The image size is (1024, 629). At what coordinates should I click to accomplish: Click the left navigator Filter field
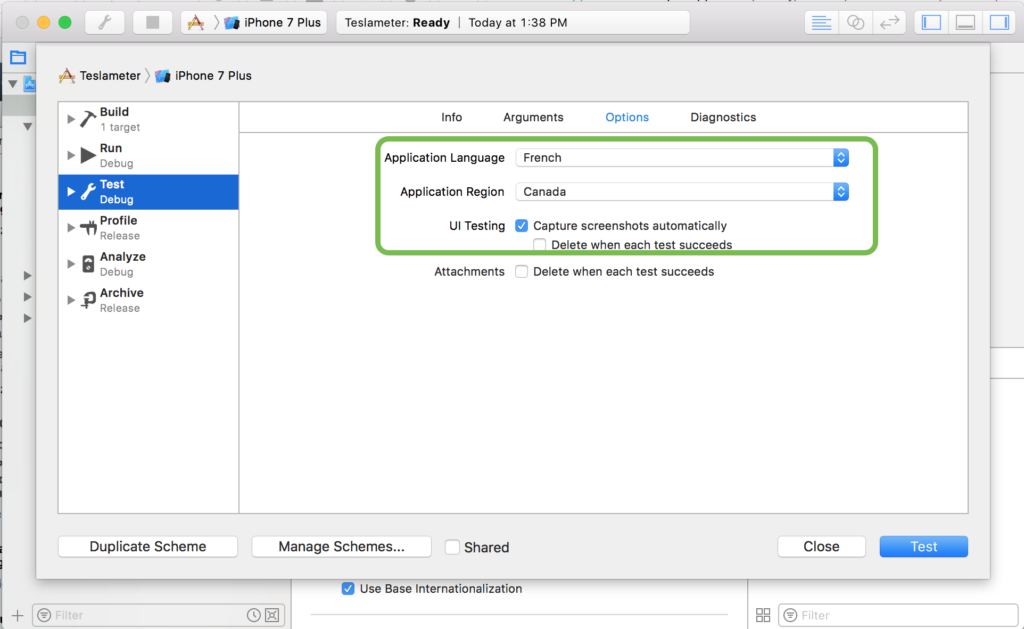[x=159, y=615]
